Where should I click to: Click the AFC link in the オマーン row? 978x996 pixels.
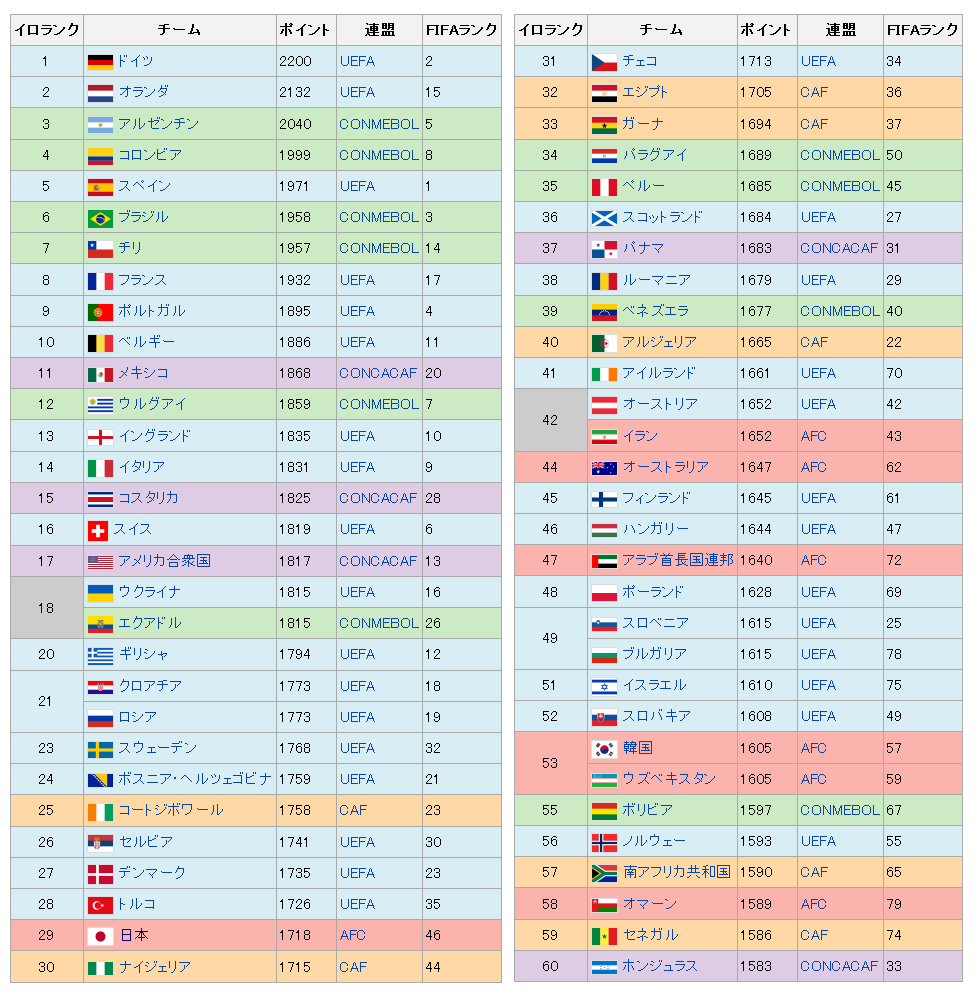coord(814,905)
